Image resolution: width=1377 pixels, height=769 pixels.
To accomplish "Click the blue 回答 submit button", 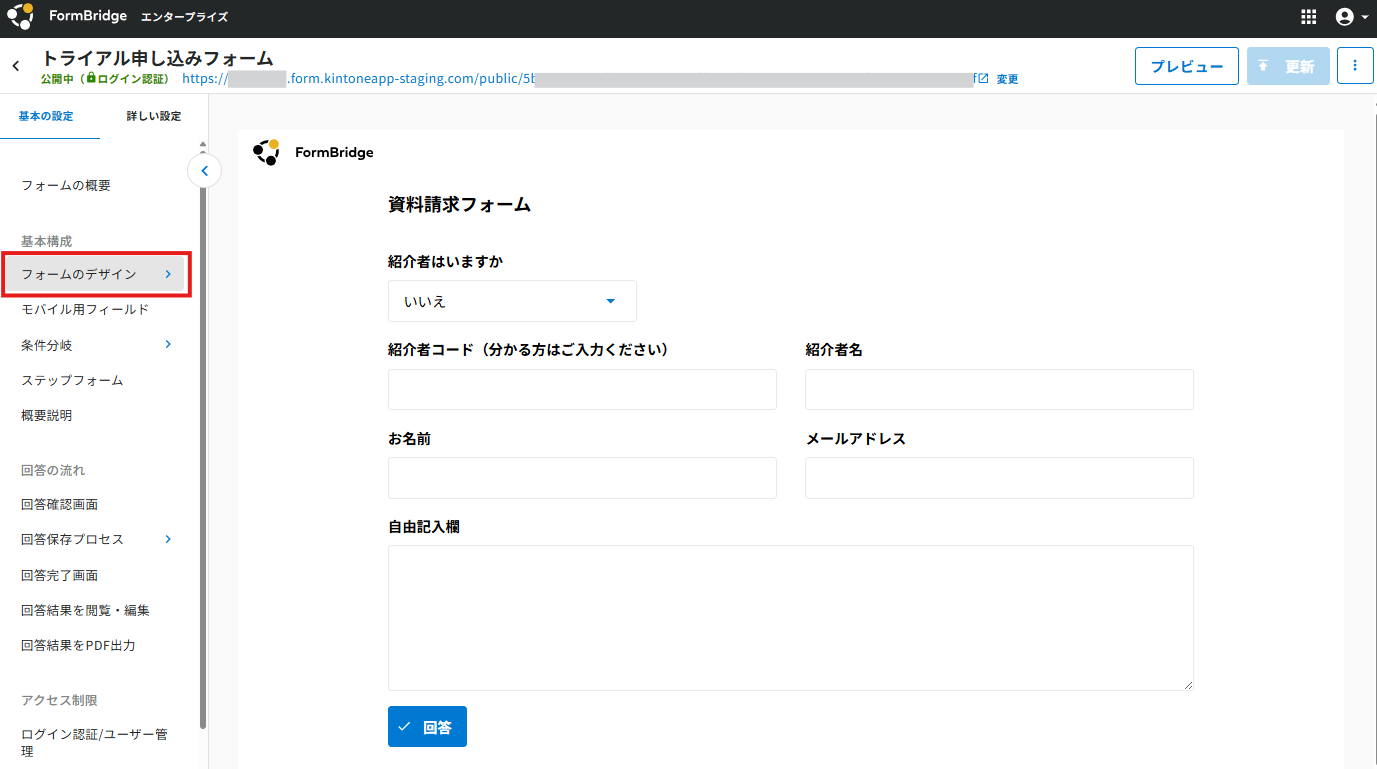I will click(427, 727).
